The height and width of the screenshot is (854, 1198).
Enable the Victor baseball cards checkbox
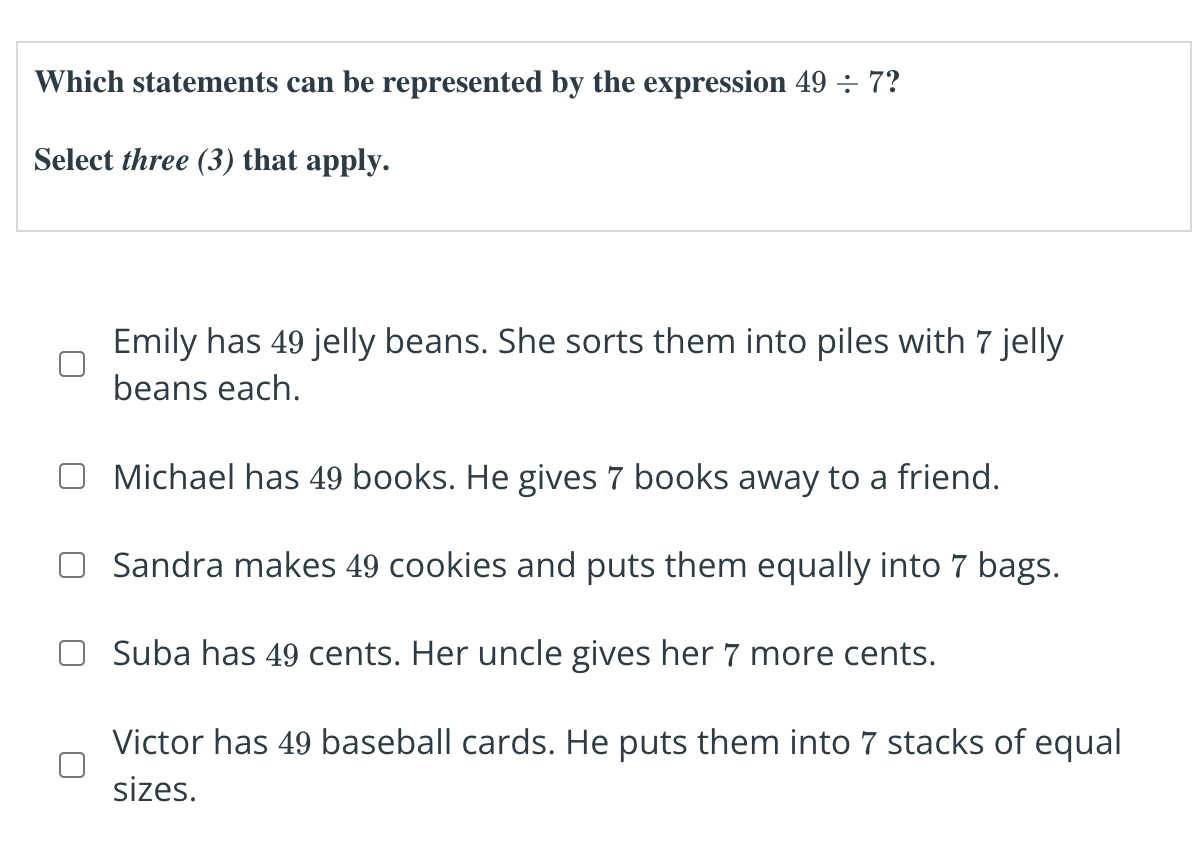[69, 766]
